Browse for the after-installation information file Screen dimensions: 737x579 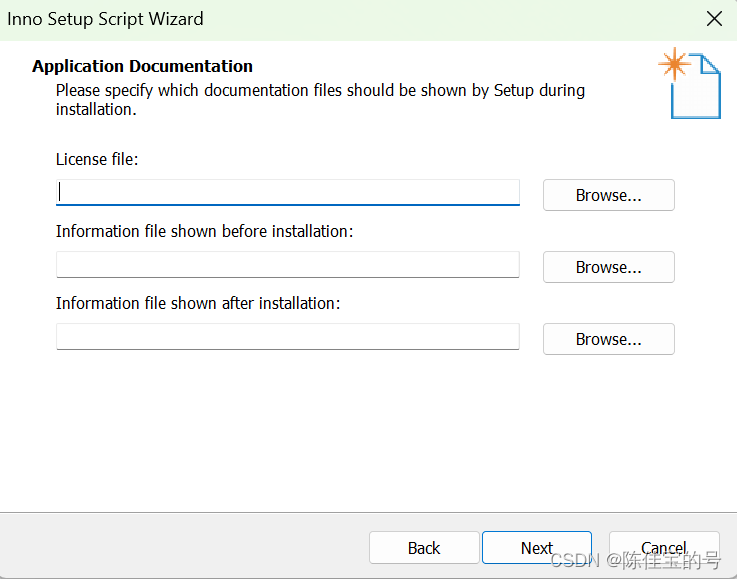(x=609, y=339)
